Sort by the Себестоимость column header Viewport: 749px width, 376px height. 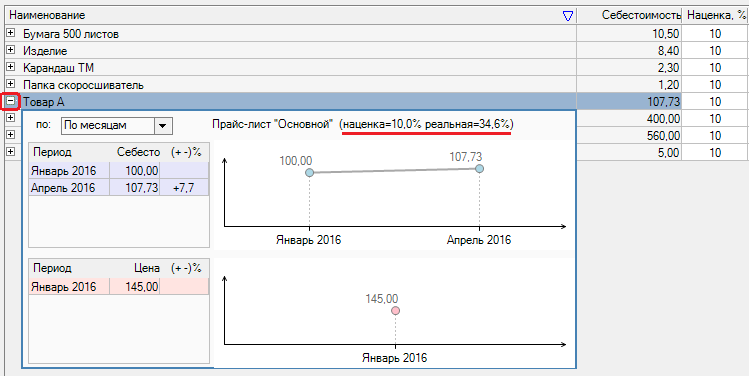tap(629, 15)
